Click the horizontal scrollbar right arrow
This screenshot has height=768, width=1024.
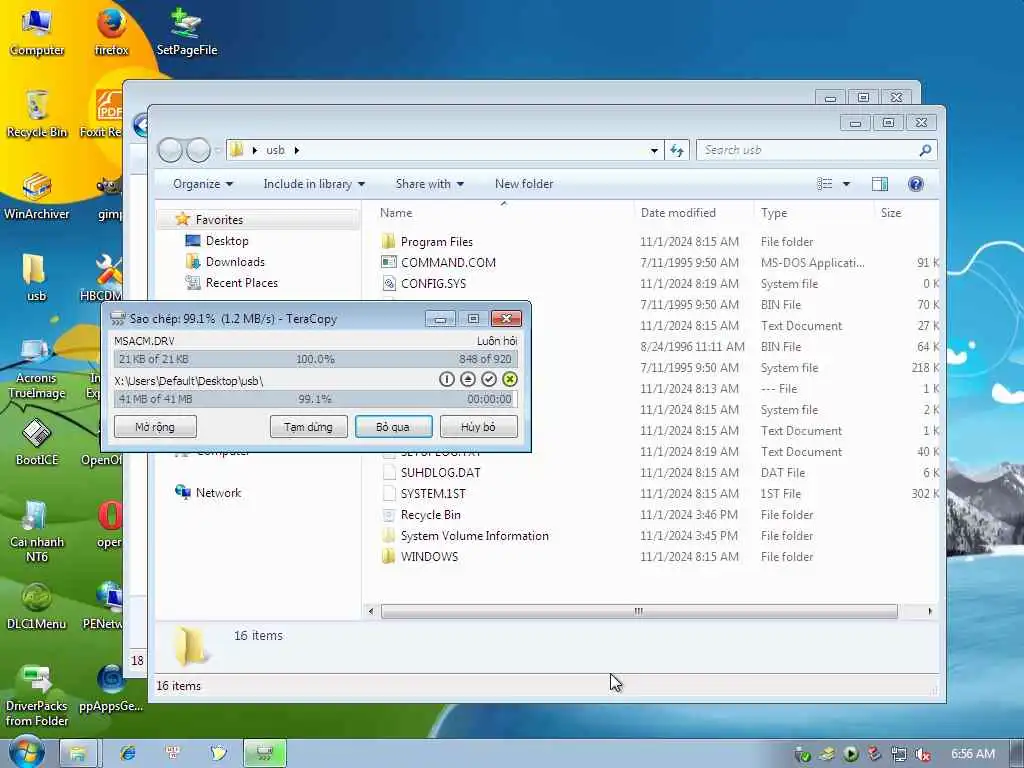click(930, 611)
